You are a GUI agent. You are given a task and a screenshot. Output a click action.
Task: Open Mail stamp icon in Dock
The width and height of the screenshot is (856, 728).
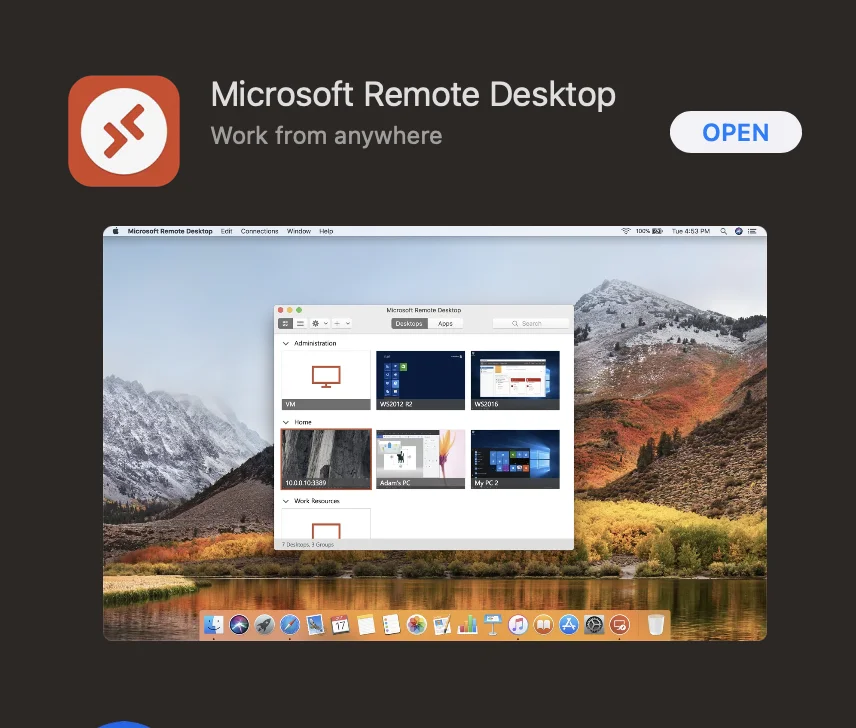coord(315,624)
